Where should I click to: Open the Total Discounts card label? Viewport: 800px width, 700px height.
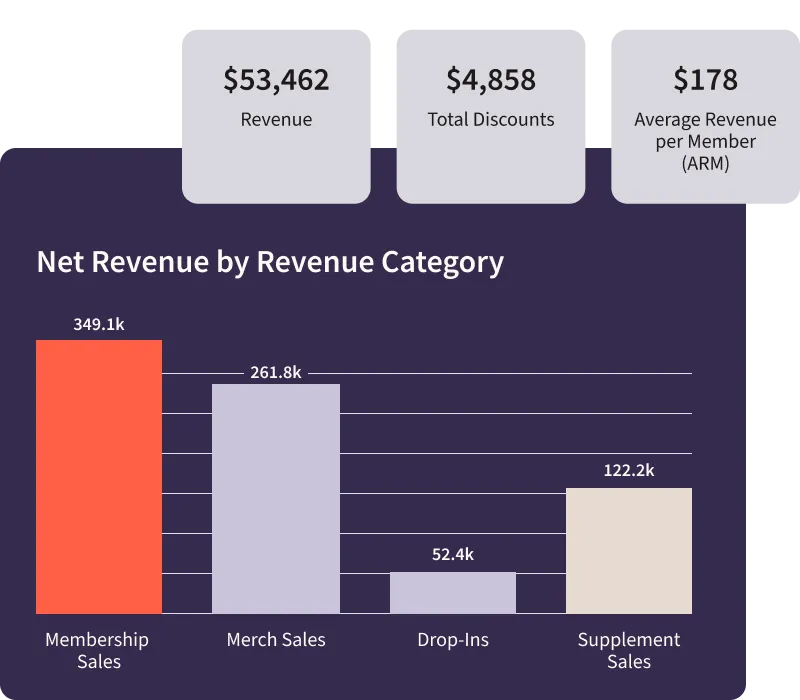(491, 120)
